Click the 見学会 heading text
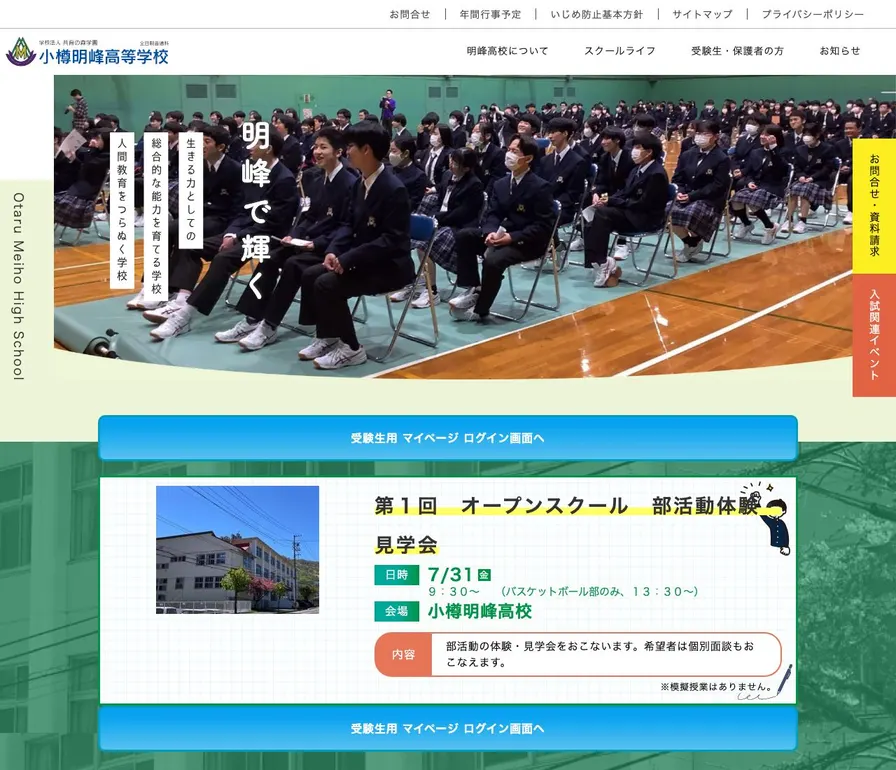 tap(406, 544)
